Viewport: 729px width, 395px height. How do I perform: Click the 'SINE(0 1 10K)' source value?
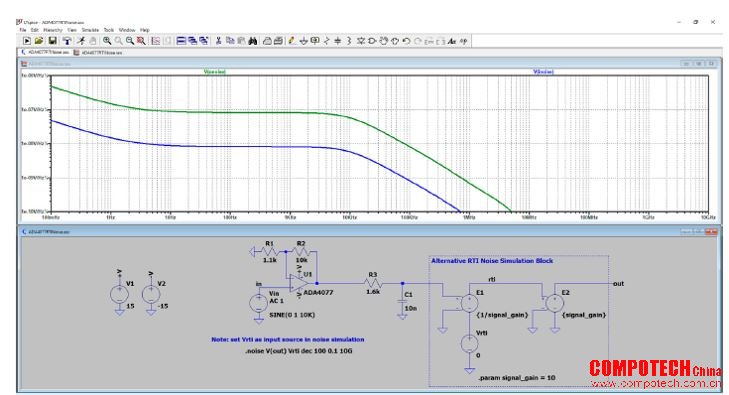(x=292, y=315)
